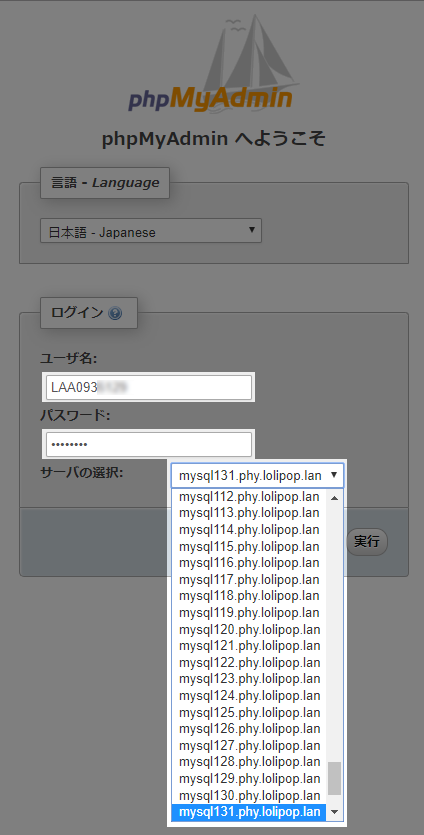Pick mysql116.phy.lolipop.lan in the dropdown
Viewport: 424px width, 835px height.
point(249,563)
